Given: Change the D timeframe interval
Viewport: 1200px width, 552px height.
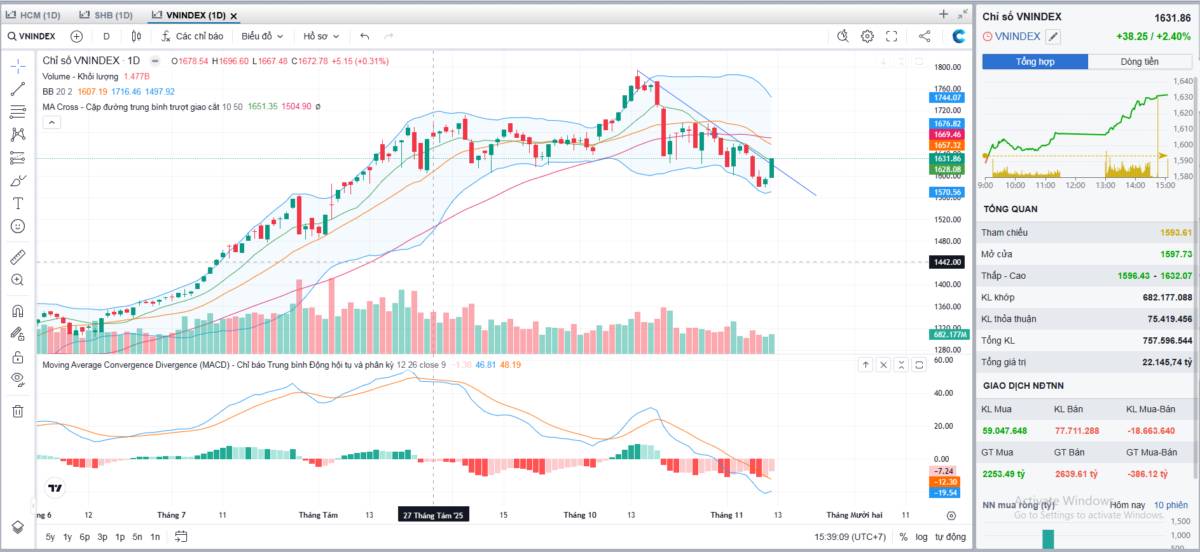Looking at the screenshot, I should tap(106, 36).
